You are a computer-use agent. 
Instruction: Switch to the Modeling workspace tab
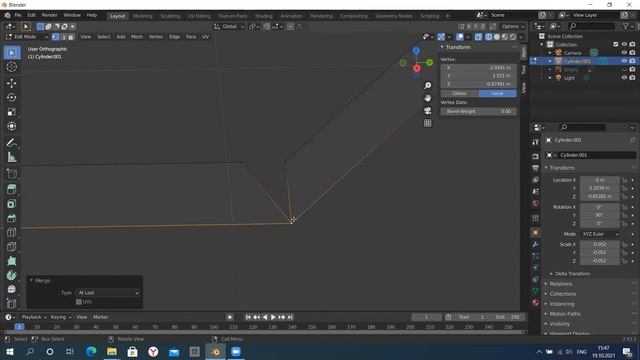142,16
